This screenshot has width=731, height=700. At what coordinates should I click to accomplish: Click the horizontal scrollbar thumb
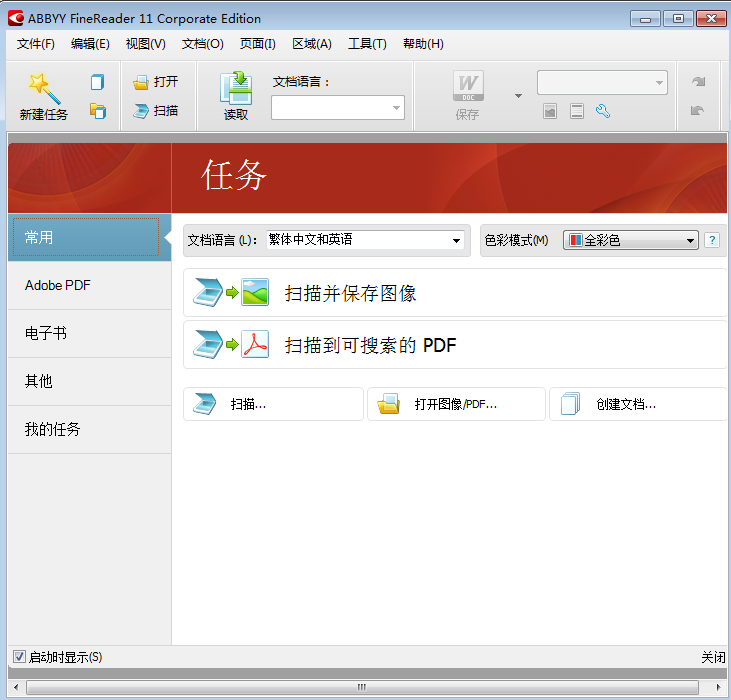361,688
